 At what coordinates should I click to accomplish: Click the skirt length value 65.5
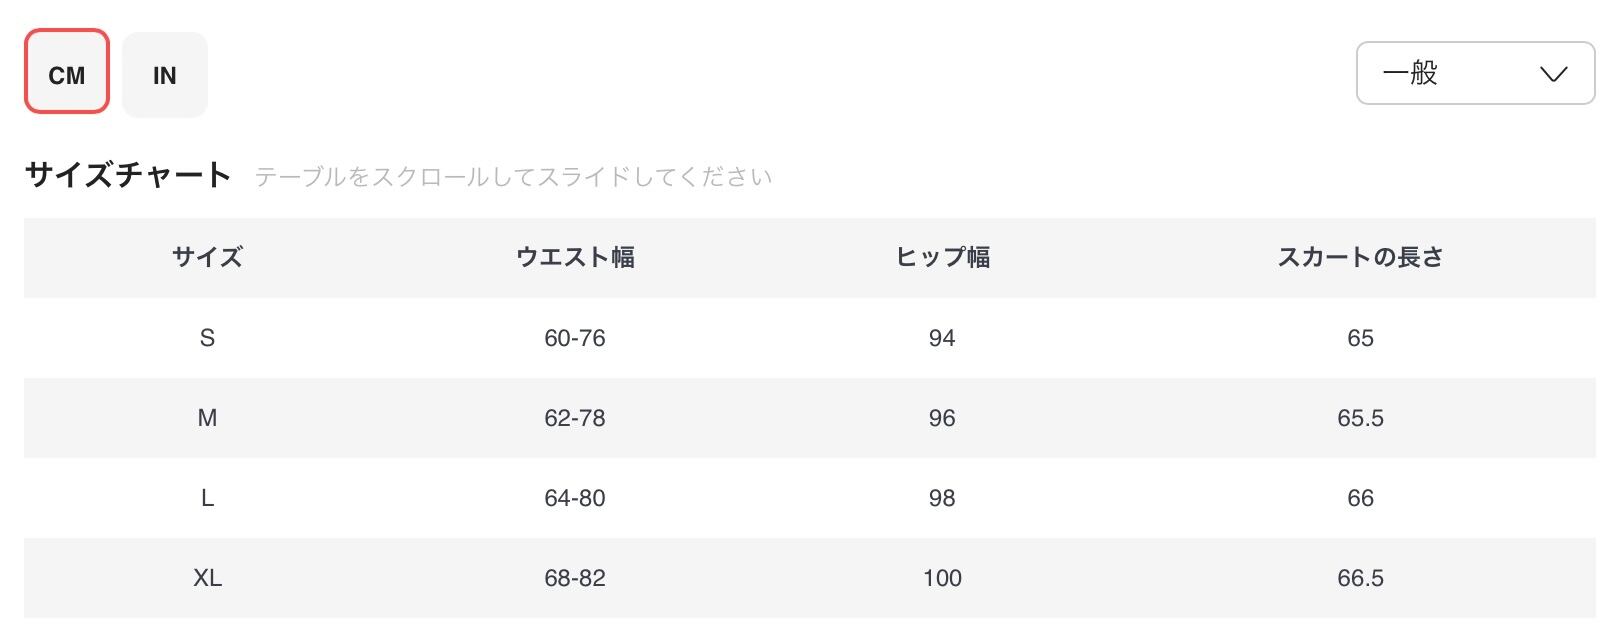pos(1360,418)
